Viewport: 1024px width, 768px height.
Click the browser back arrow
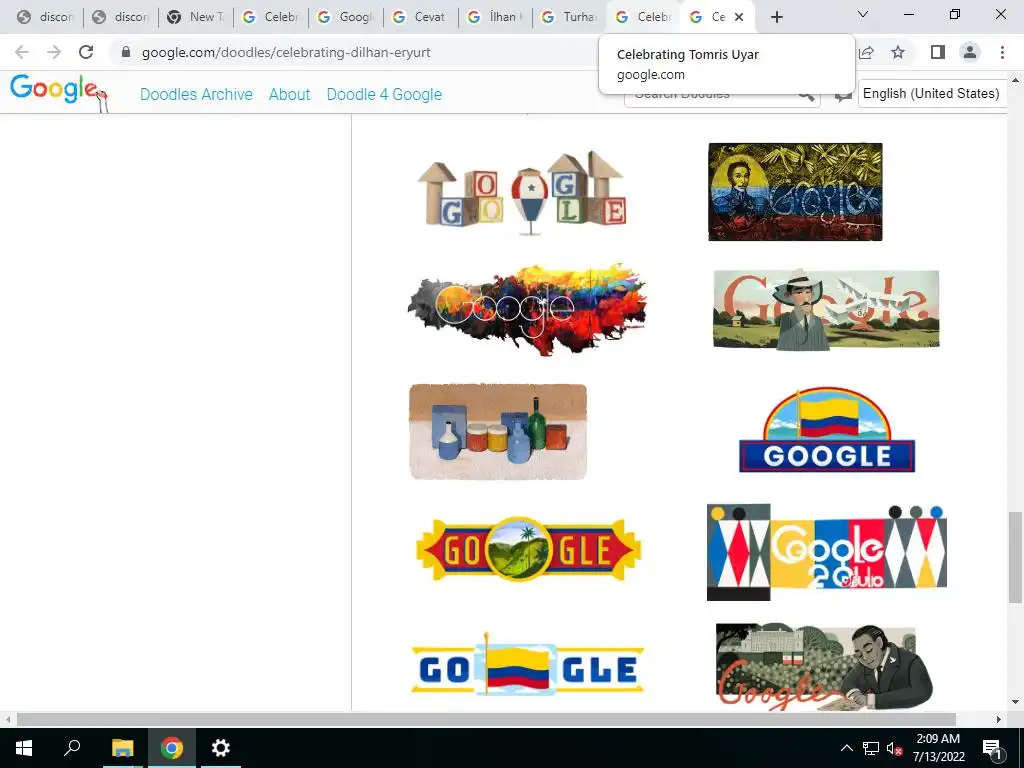pyautogui.click(x=22, y=52)
